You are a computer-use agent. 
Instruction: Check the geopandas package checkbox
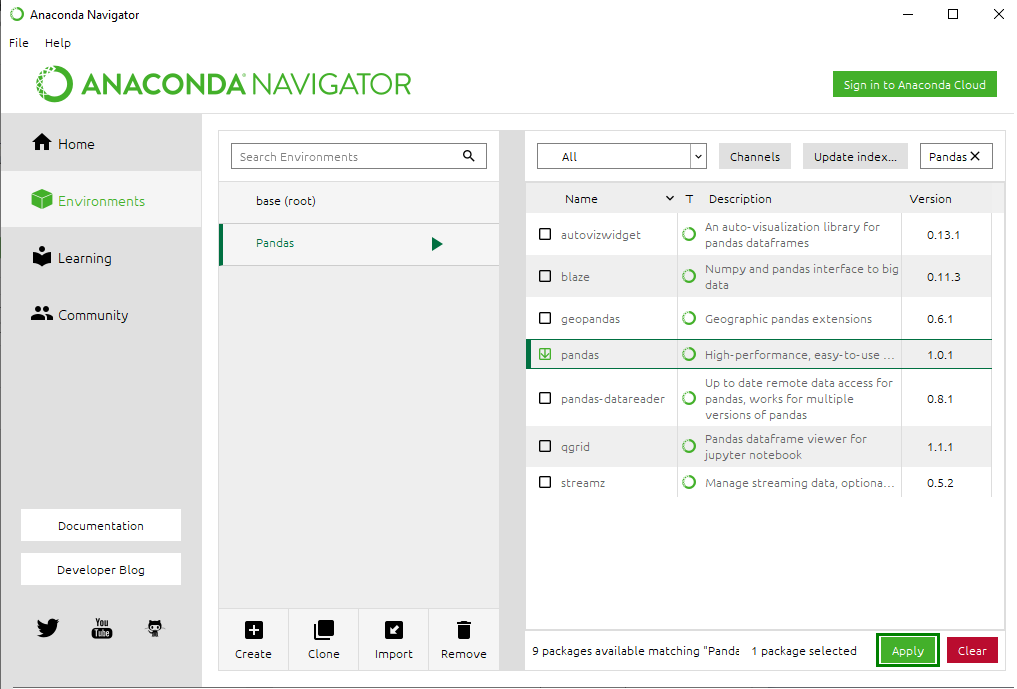click(545, 319)
